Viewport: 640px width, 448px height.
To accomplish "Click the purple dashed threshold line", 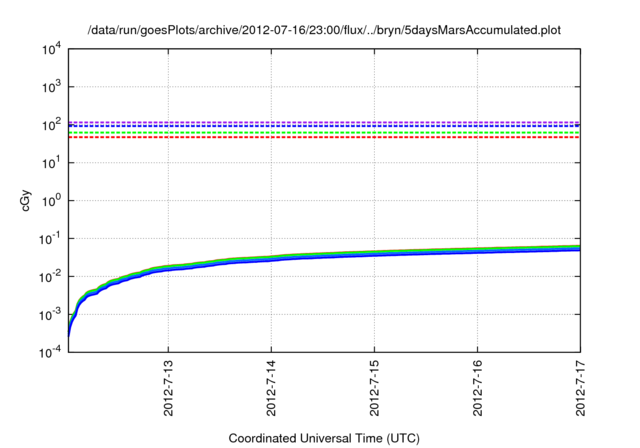I will click(x=324, y=122).
